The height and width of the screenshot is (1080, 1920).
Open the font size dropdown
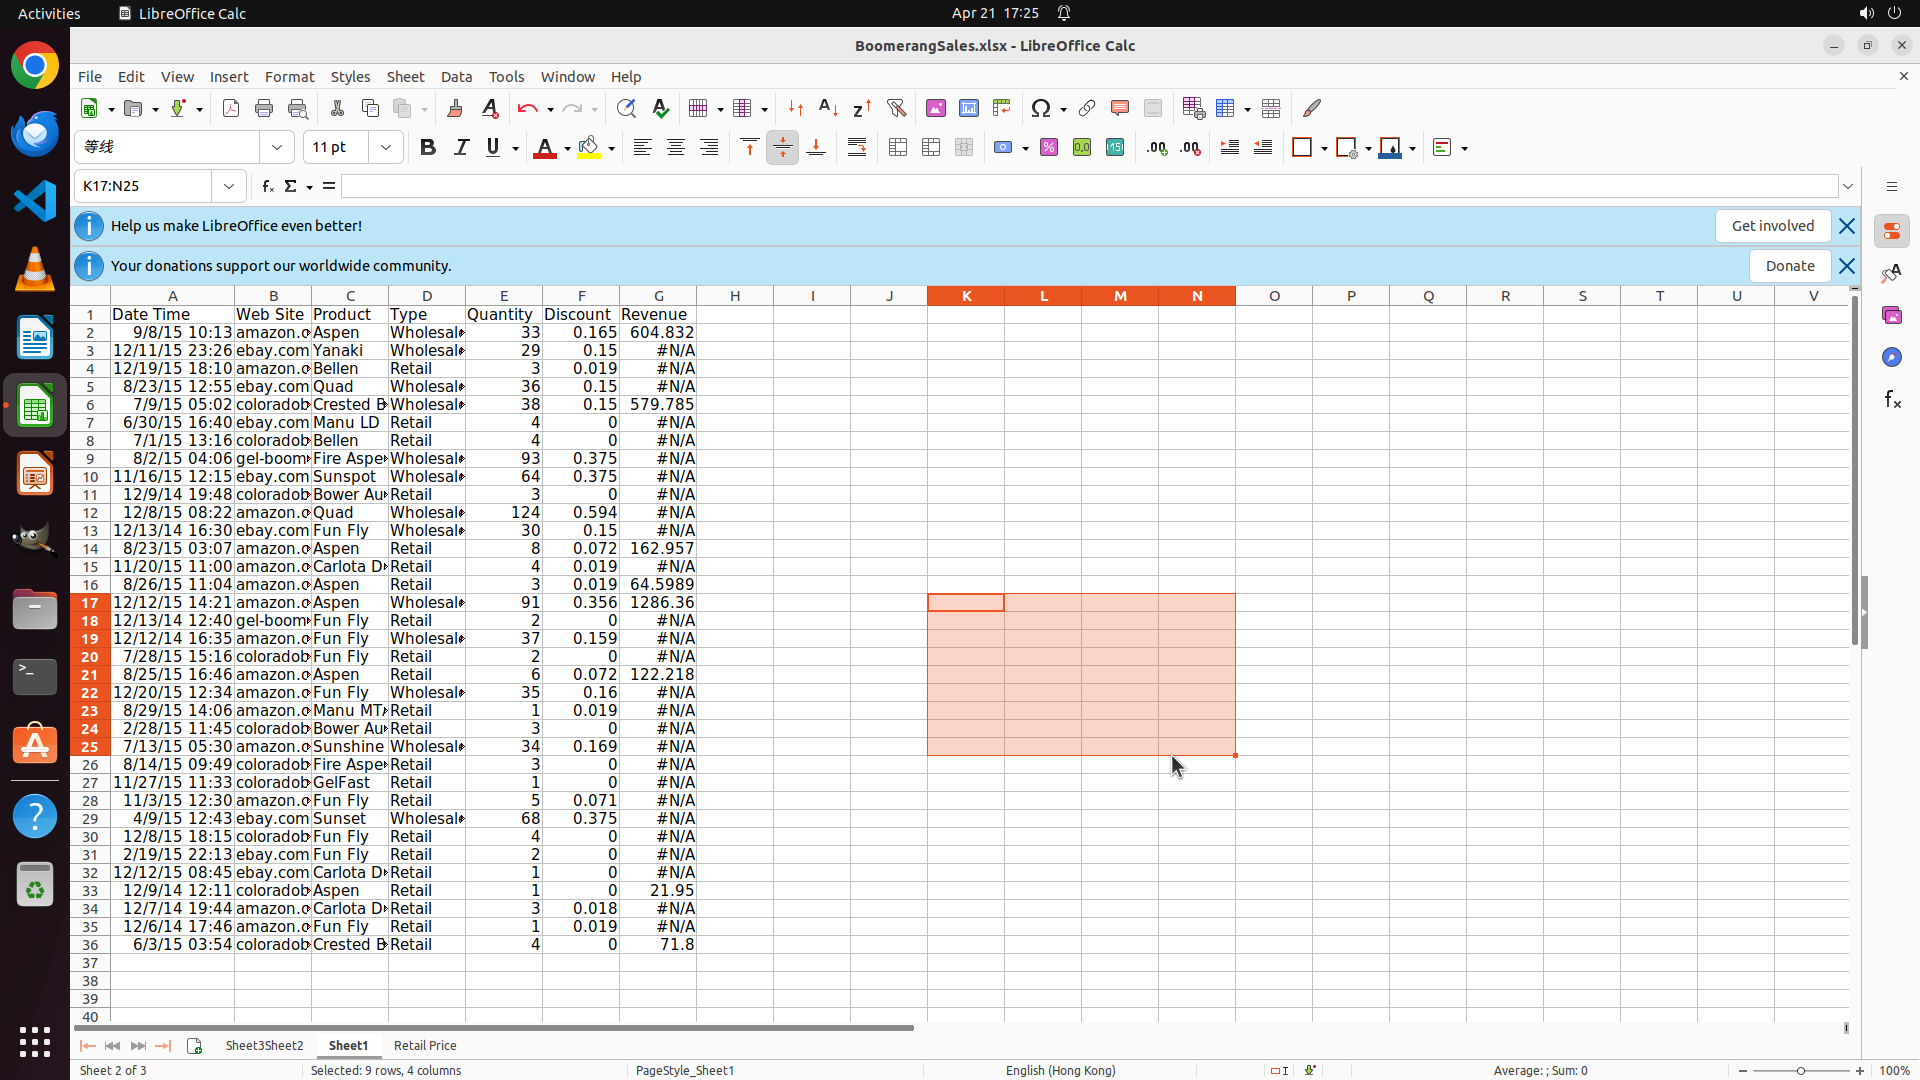click(x=386, y=148)
